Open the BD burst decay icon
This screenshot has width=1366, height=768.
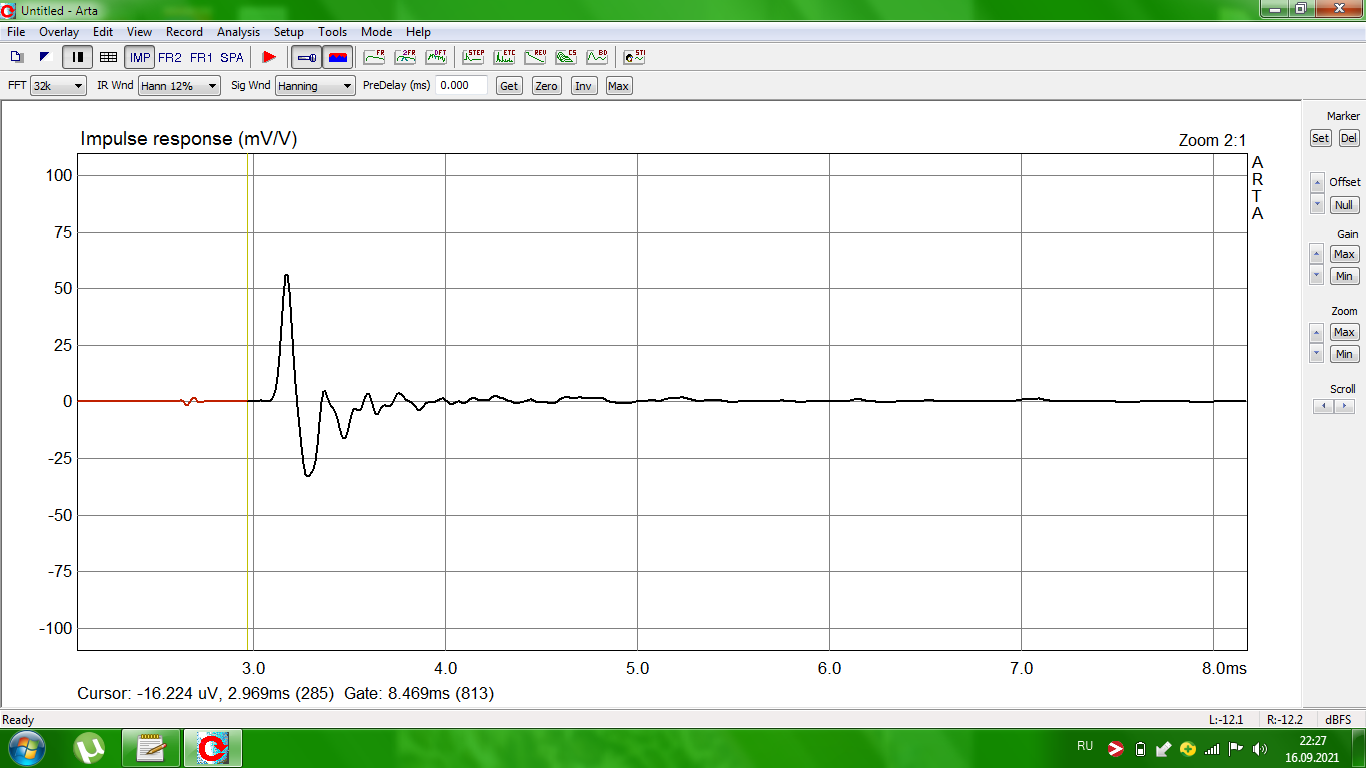[597, 57]
